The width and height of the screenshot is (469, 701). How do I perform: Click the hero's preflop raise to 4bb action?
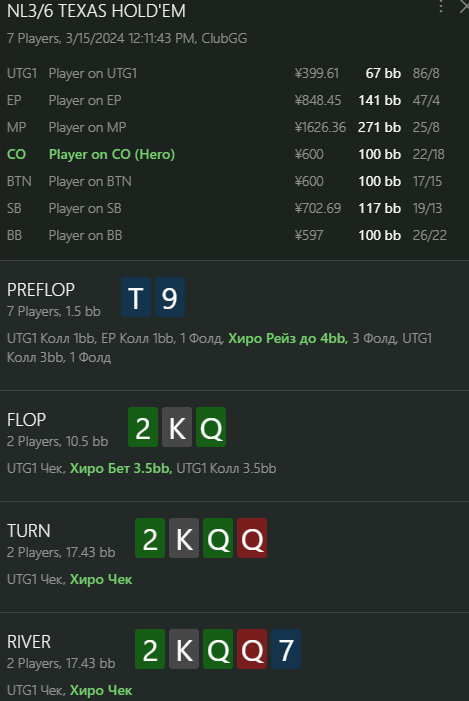[288, 338]
